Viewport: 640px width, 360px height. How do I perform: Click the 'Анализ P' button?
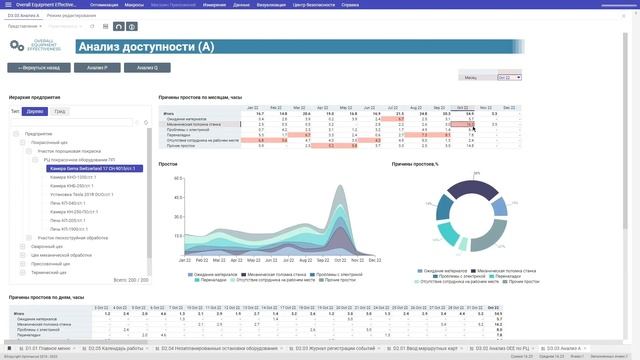[x=97, y=68]
